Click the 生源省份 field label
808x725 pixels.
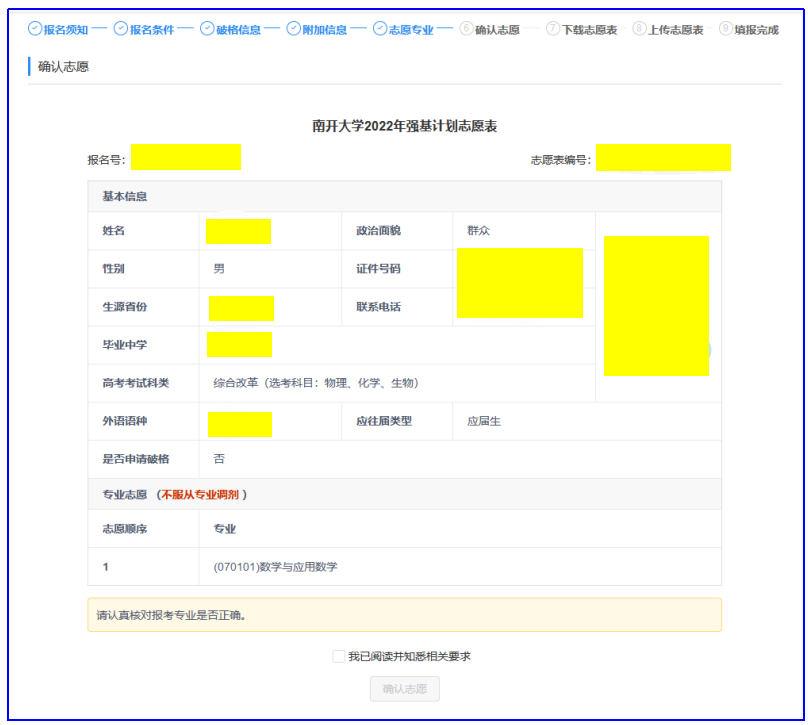click(x=124, y=307)
